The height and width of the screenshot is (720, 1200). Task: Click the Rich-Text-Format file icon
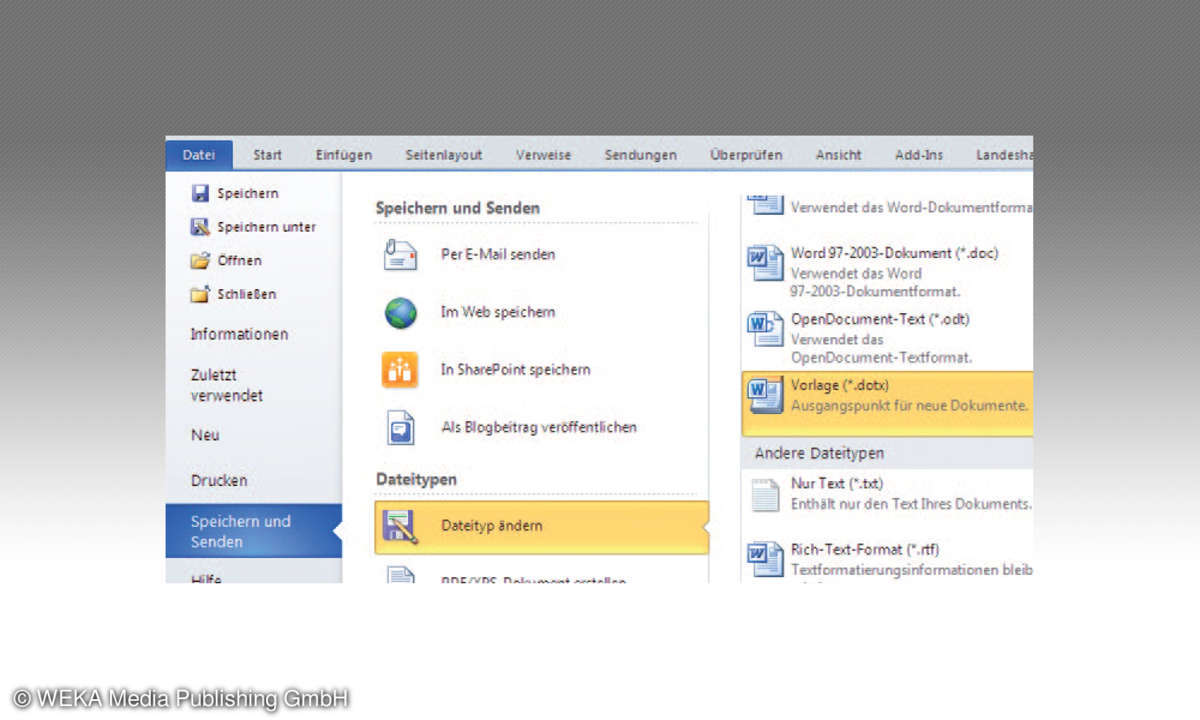[x=766, y=559]
